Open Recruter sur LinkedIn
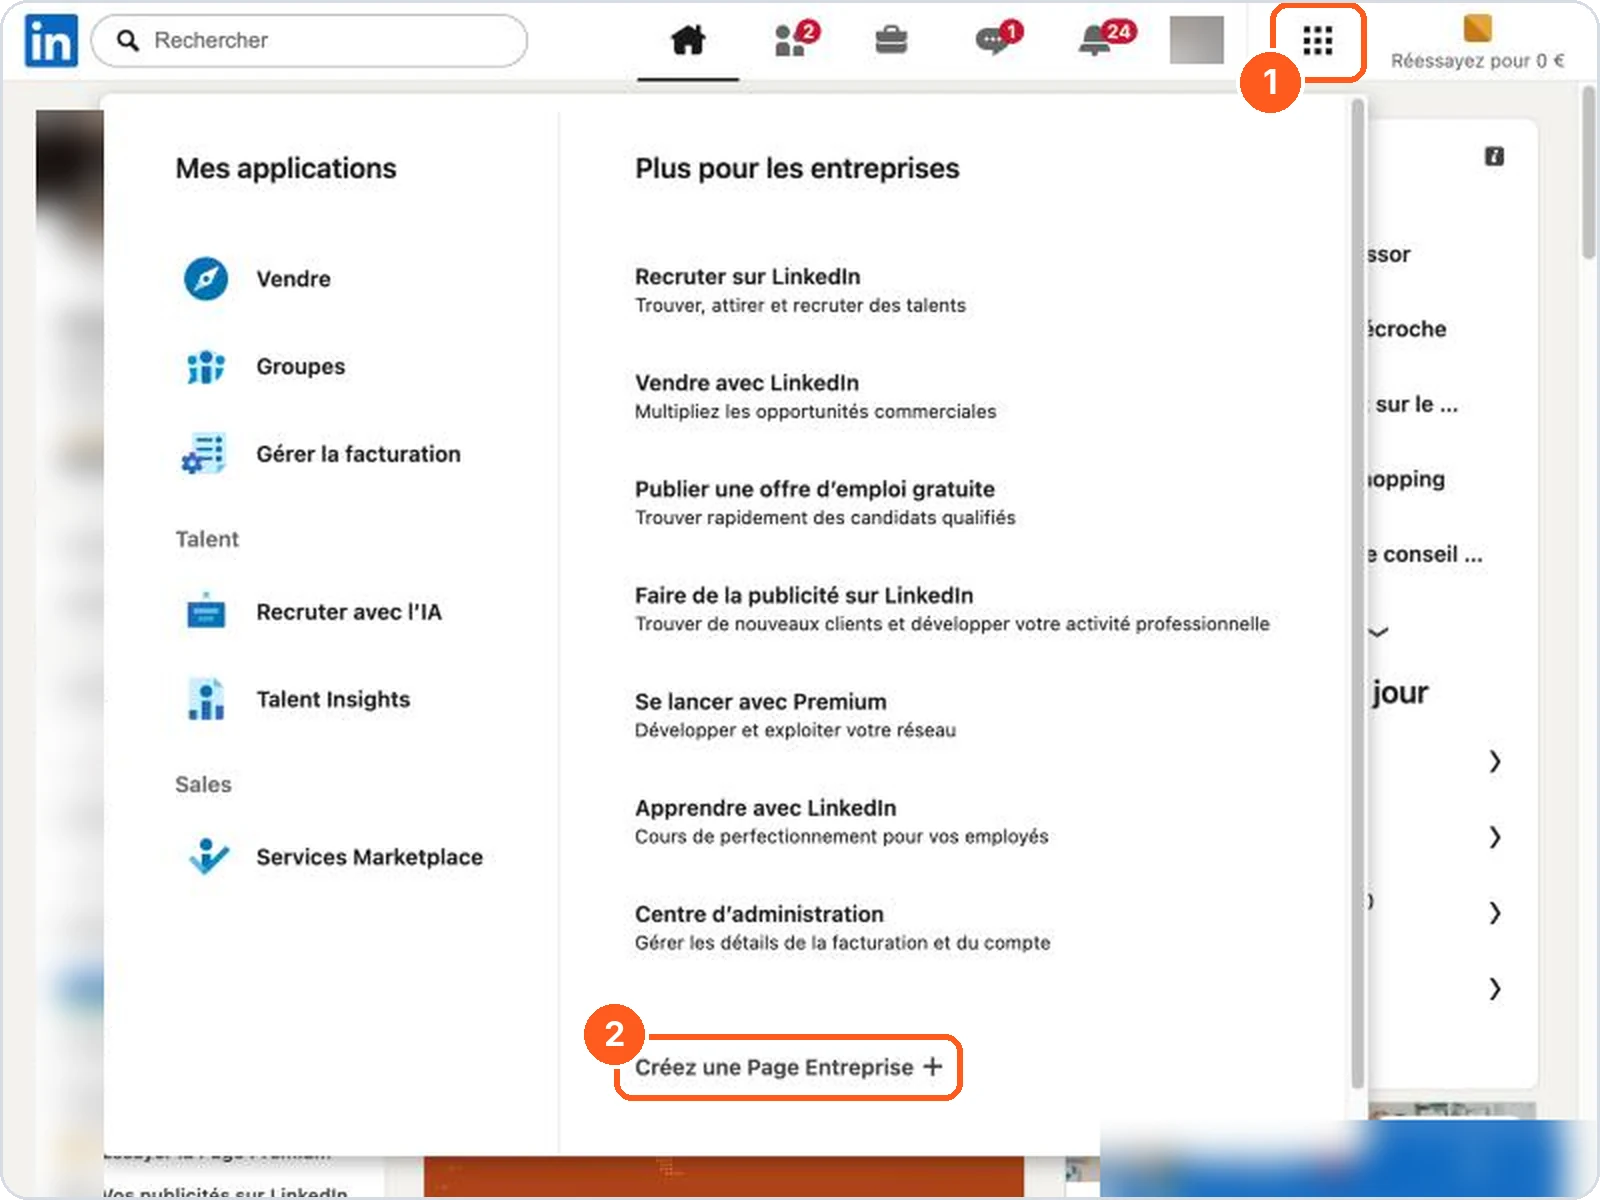1600x1200 pixels. [x=800, y=290]
